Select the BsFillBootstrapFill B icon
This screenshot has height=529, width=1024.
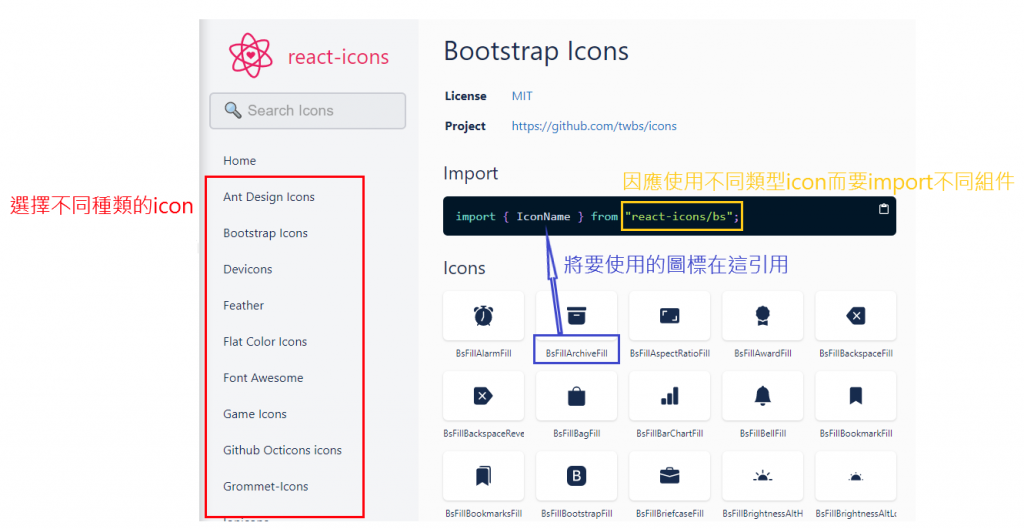pyautogui.click(x=576, y=476)
